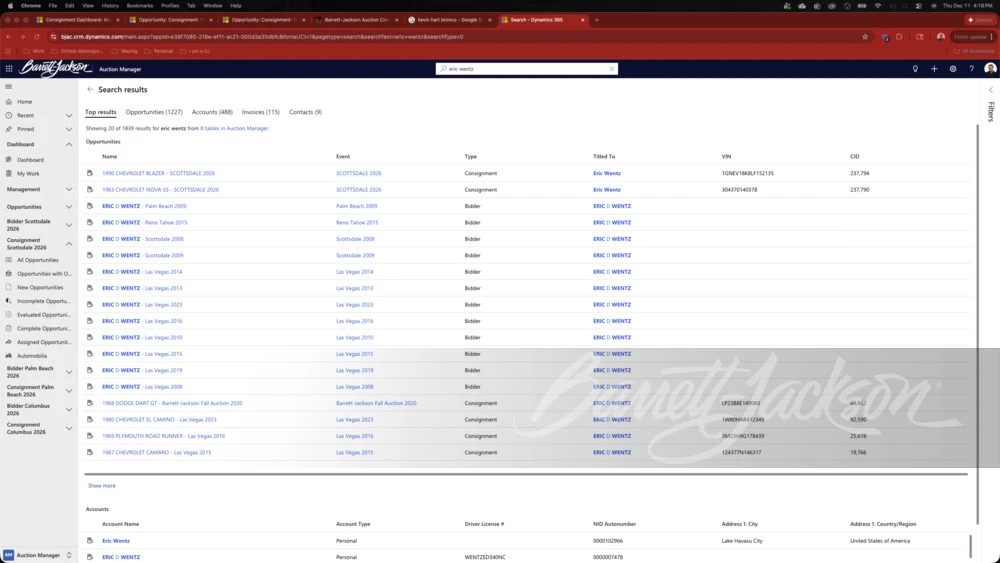Open 1963 CHEVROLET NOVA SS opportunity link
The width and height of the screenshot is (1000, 563).
point(160,190)
